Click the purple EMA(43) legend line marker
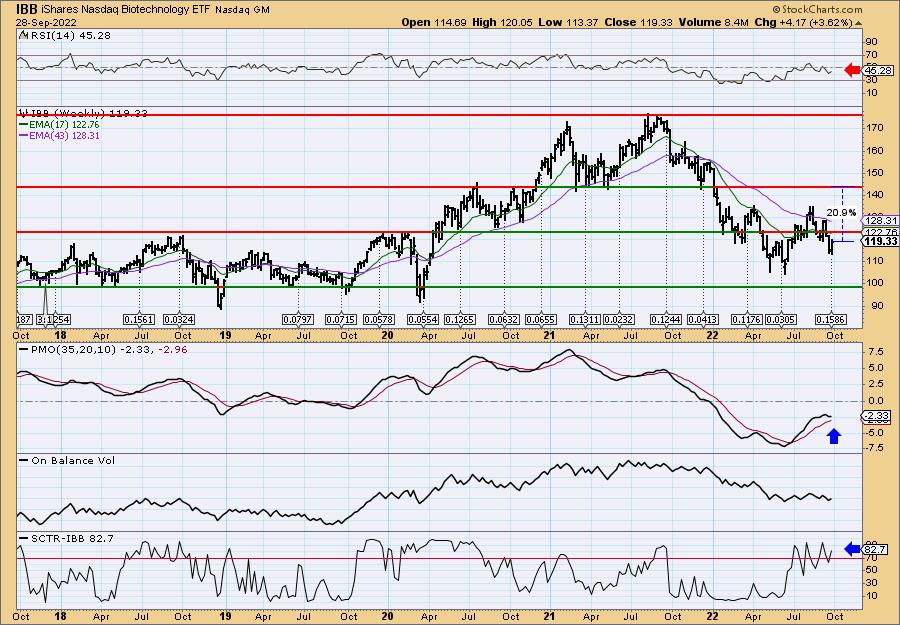Screen dimensions: 900x625 (x=25, y=136)
